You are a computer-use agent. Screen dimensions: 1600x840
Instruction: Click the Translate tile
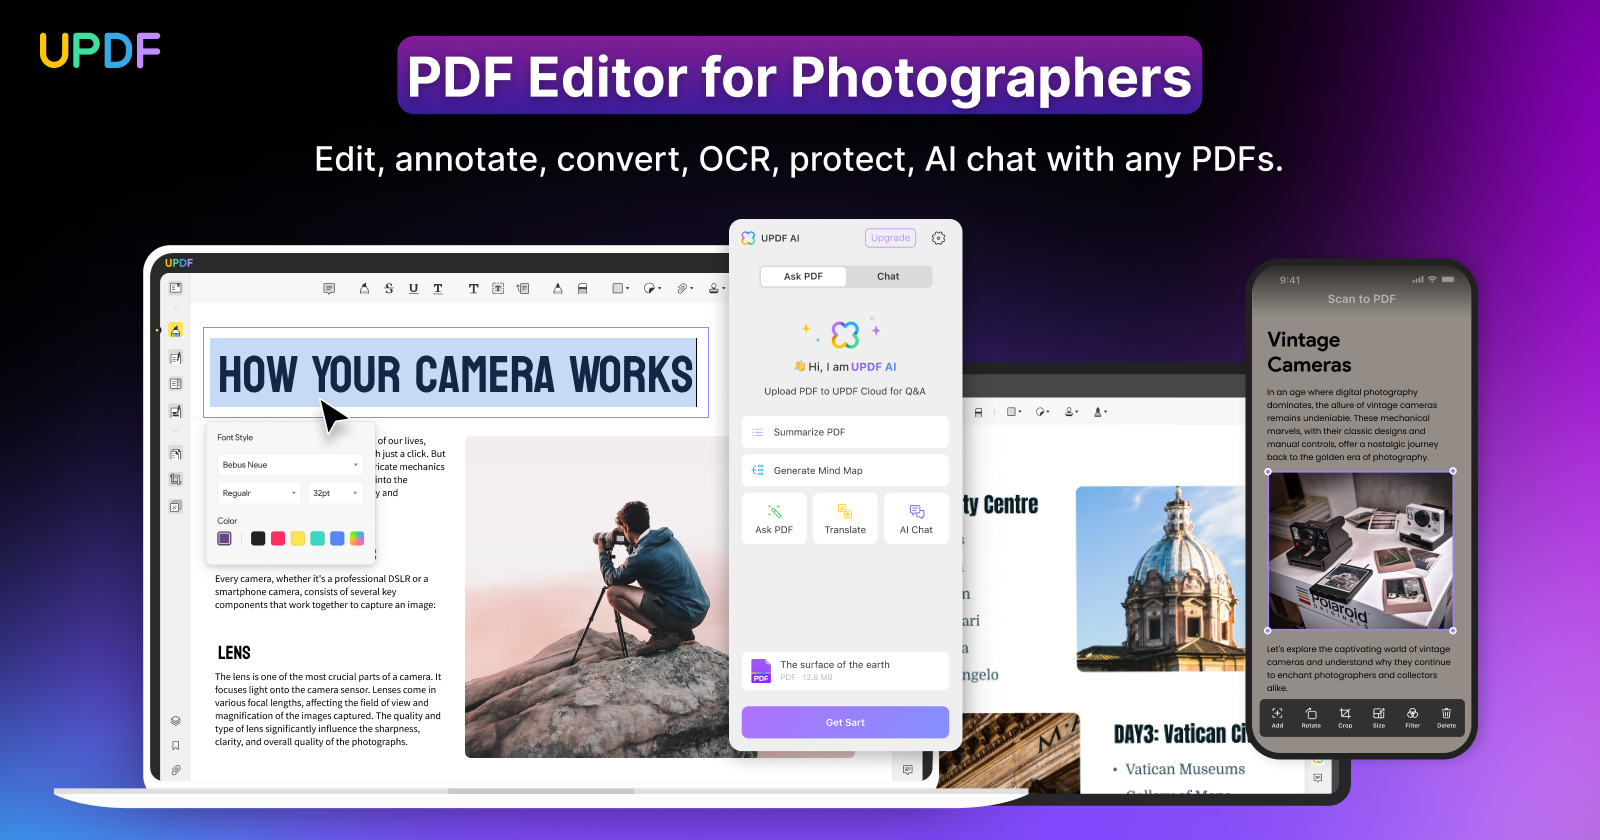pos(845,518)
